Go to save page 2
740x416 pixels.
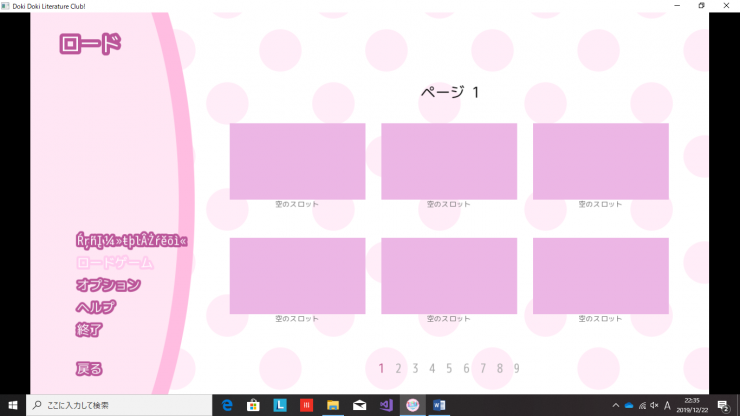click(398, 368)
